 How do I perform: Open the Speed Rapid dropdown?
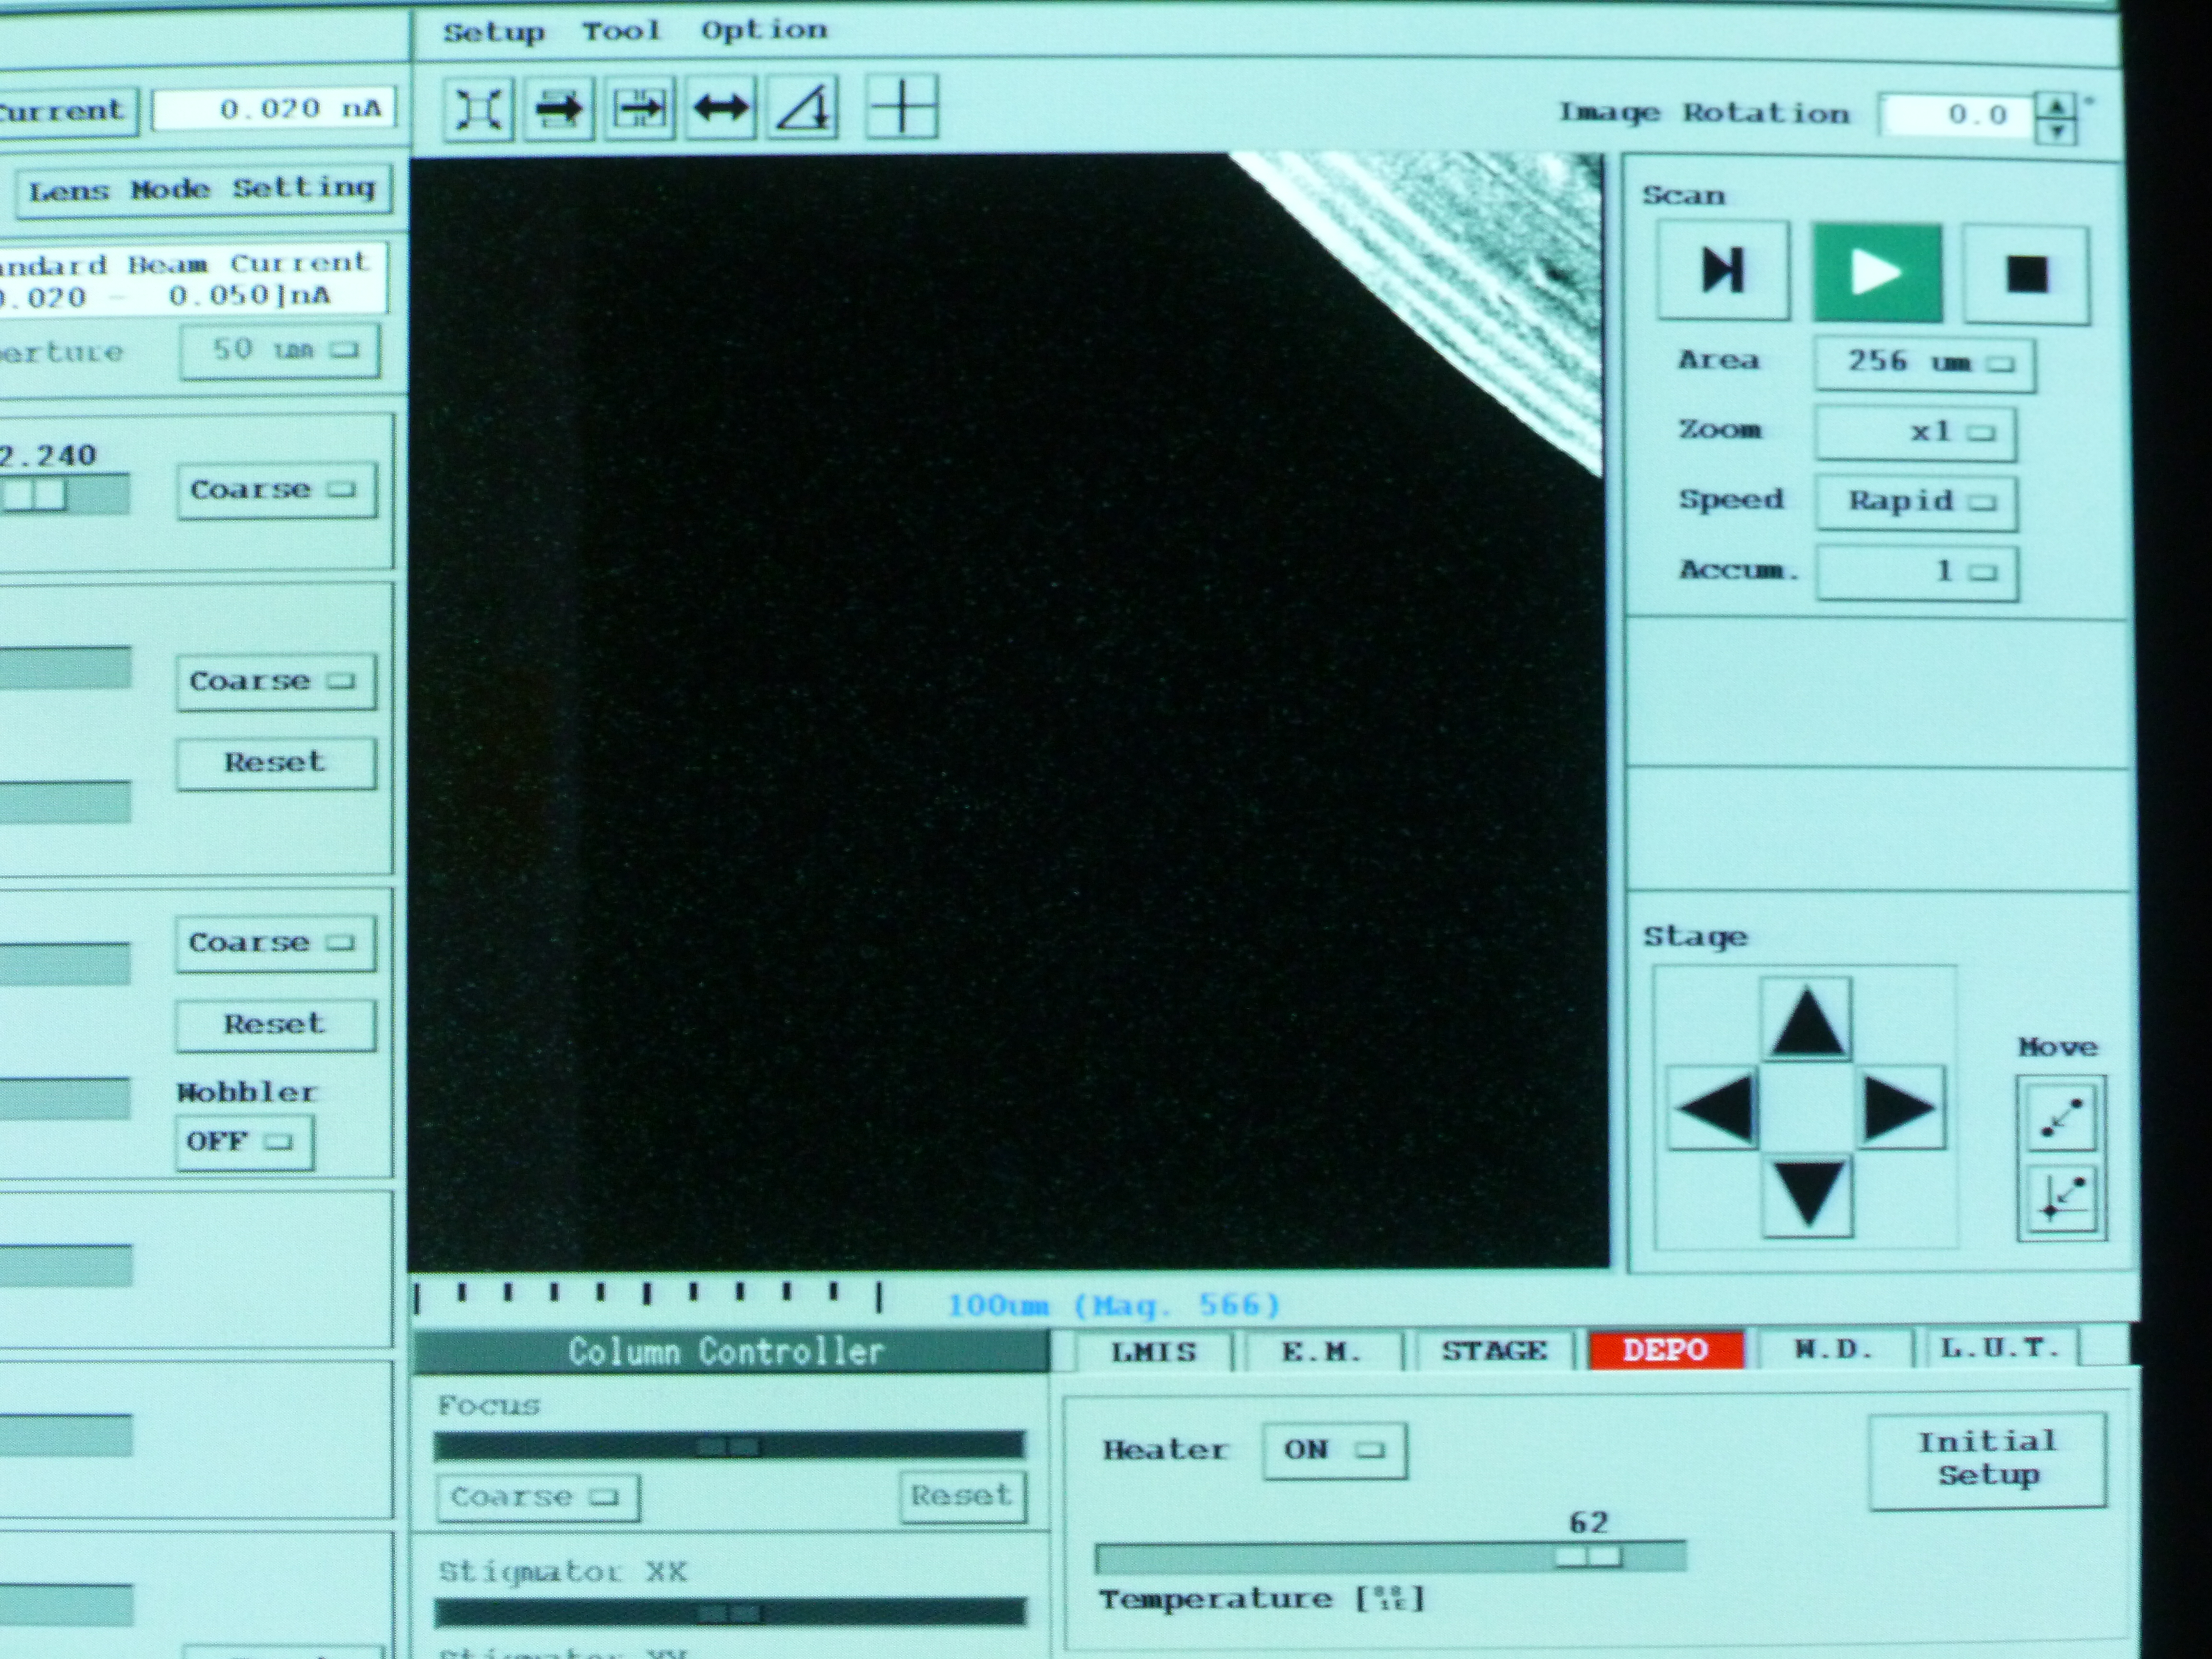(x=1916, y=501)
